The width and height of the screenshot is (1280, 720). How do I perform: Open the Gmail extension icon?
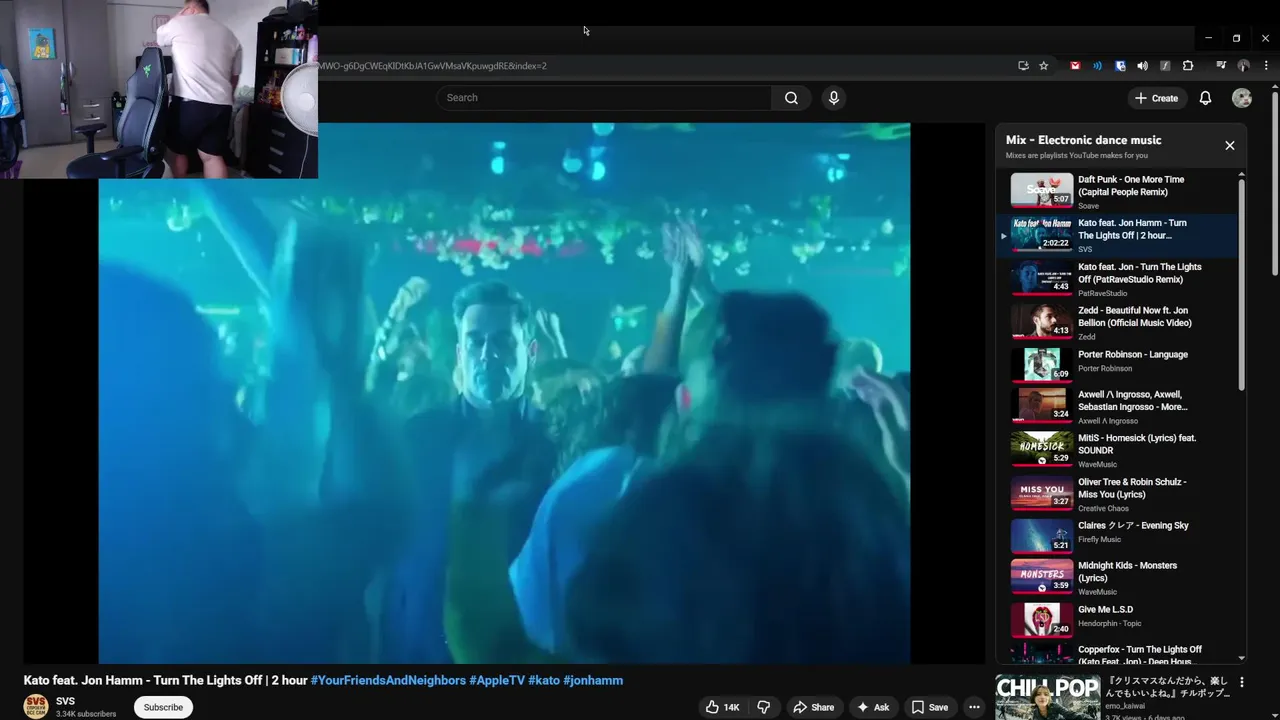point(1075,66)
